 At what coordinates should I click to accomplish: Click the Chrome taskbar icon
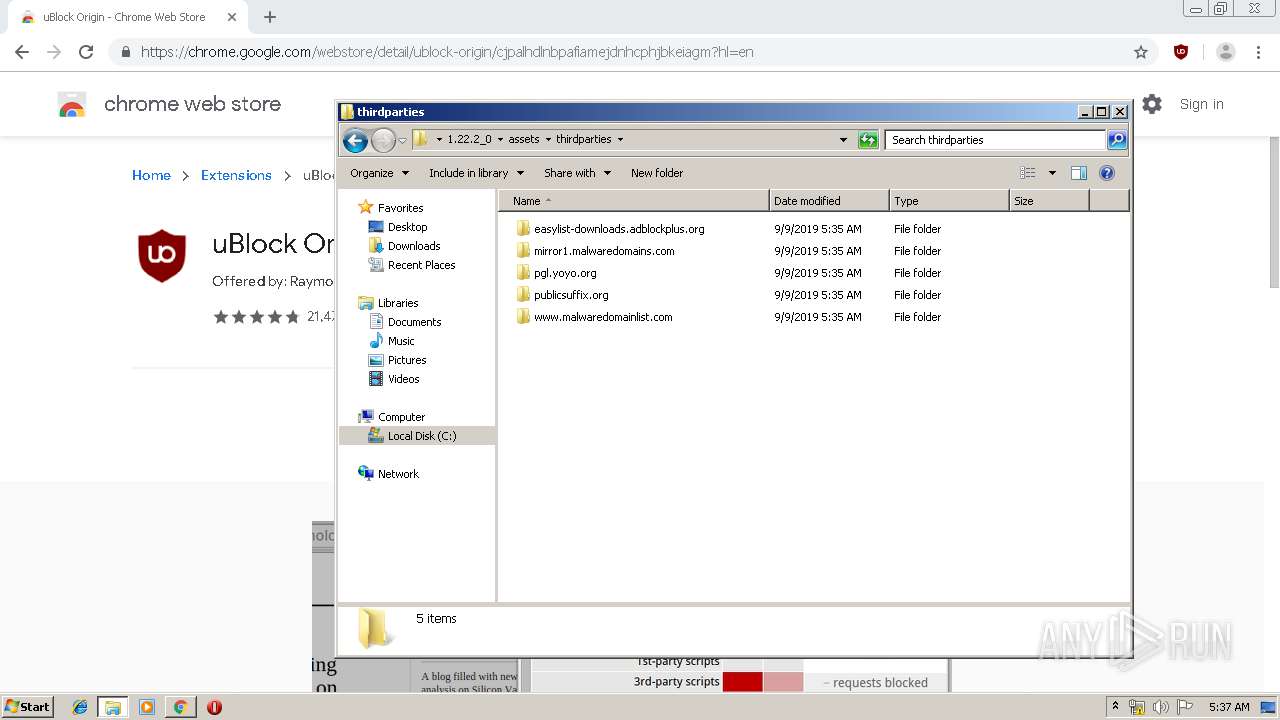click(180, 707)
